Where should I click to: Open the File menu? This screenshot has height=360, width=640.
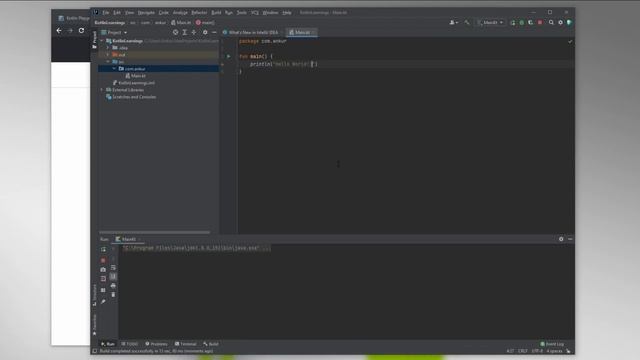point(106,13)
